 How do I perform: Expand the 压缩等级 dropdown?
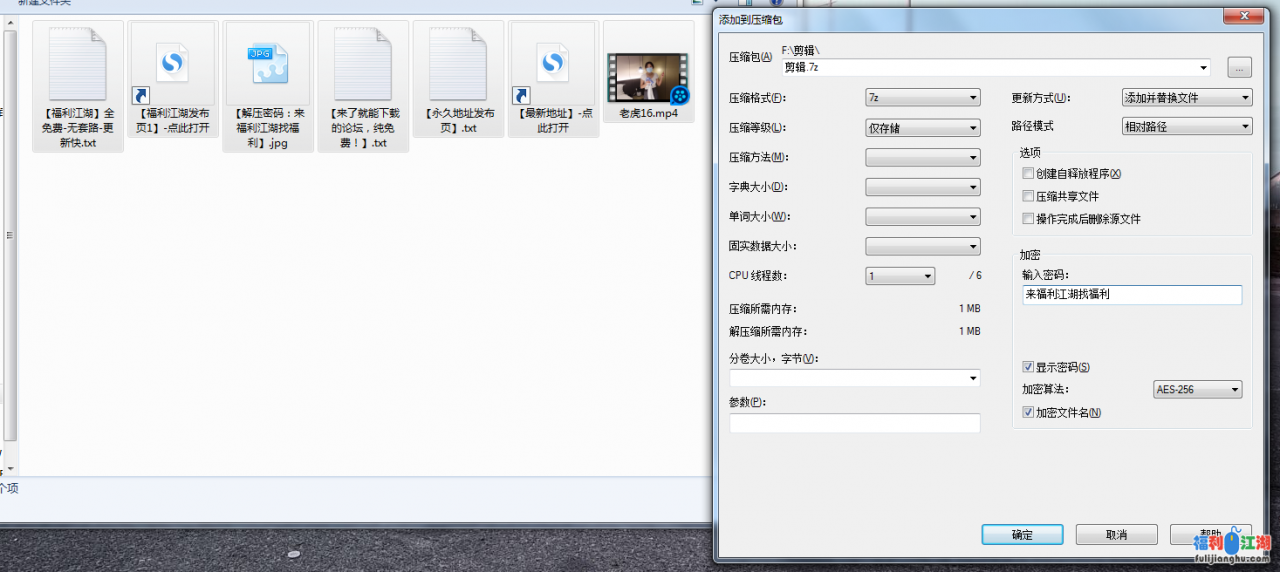(x=922, y=128)
